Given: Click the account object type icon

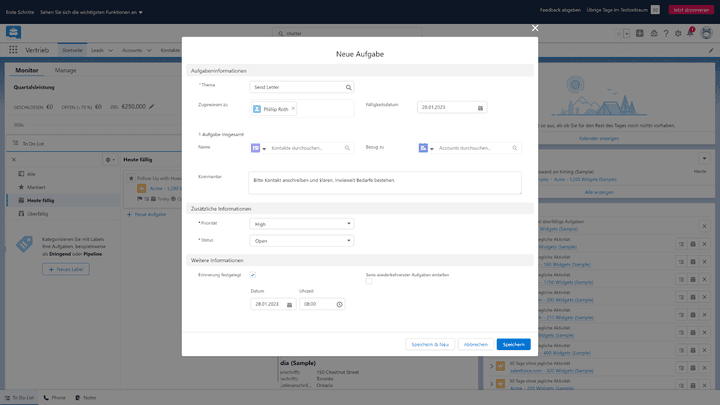Looking at the screenshot, I should click(424, 148).
